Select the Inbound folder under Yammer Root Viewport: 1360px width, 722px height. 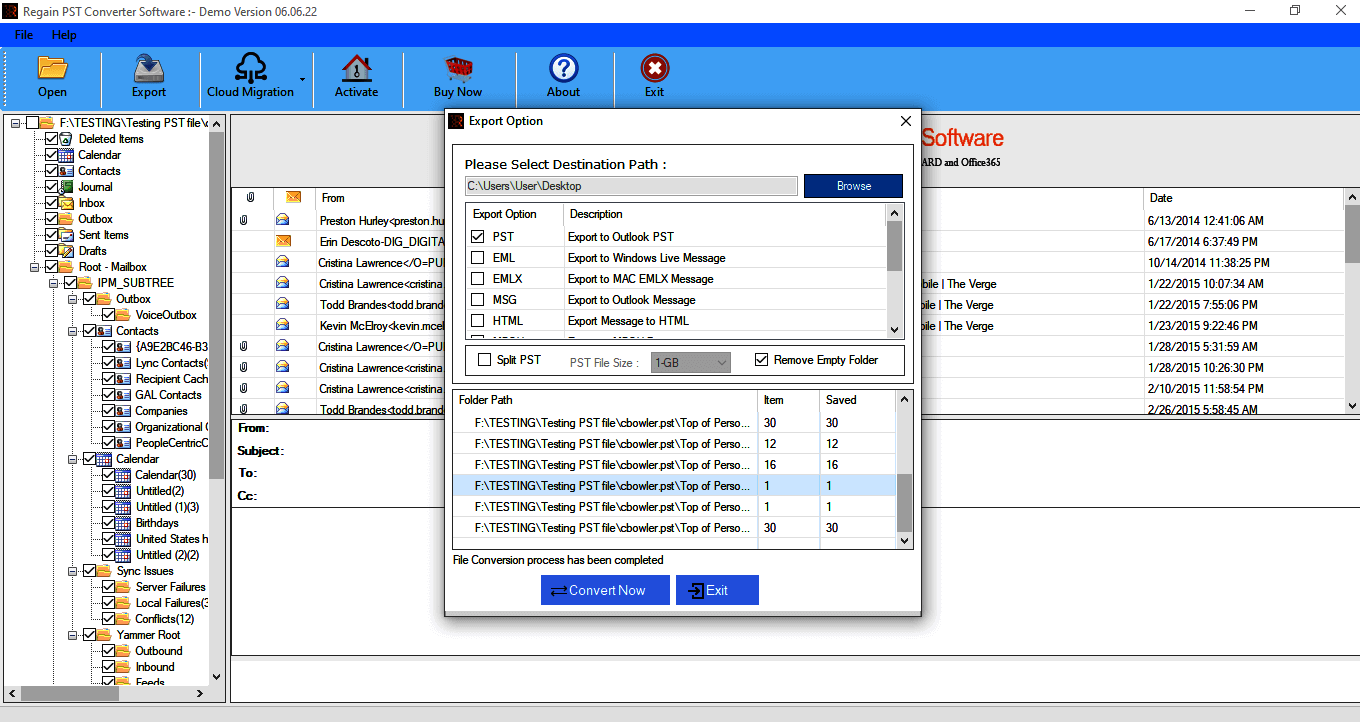tap(155, 667)
